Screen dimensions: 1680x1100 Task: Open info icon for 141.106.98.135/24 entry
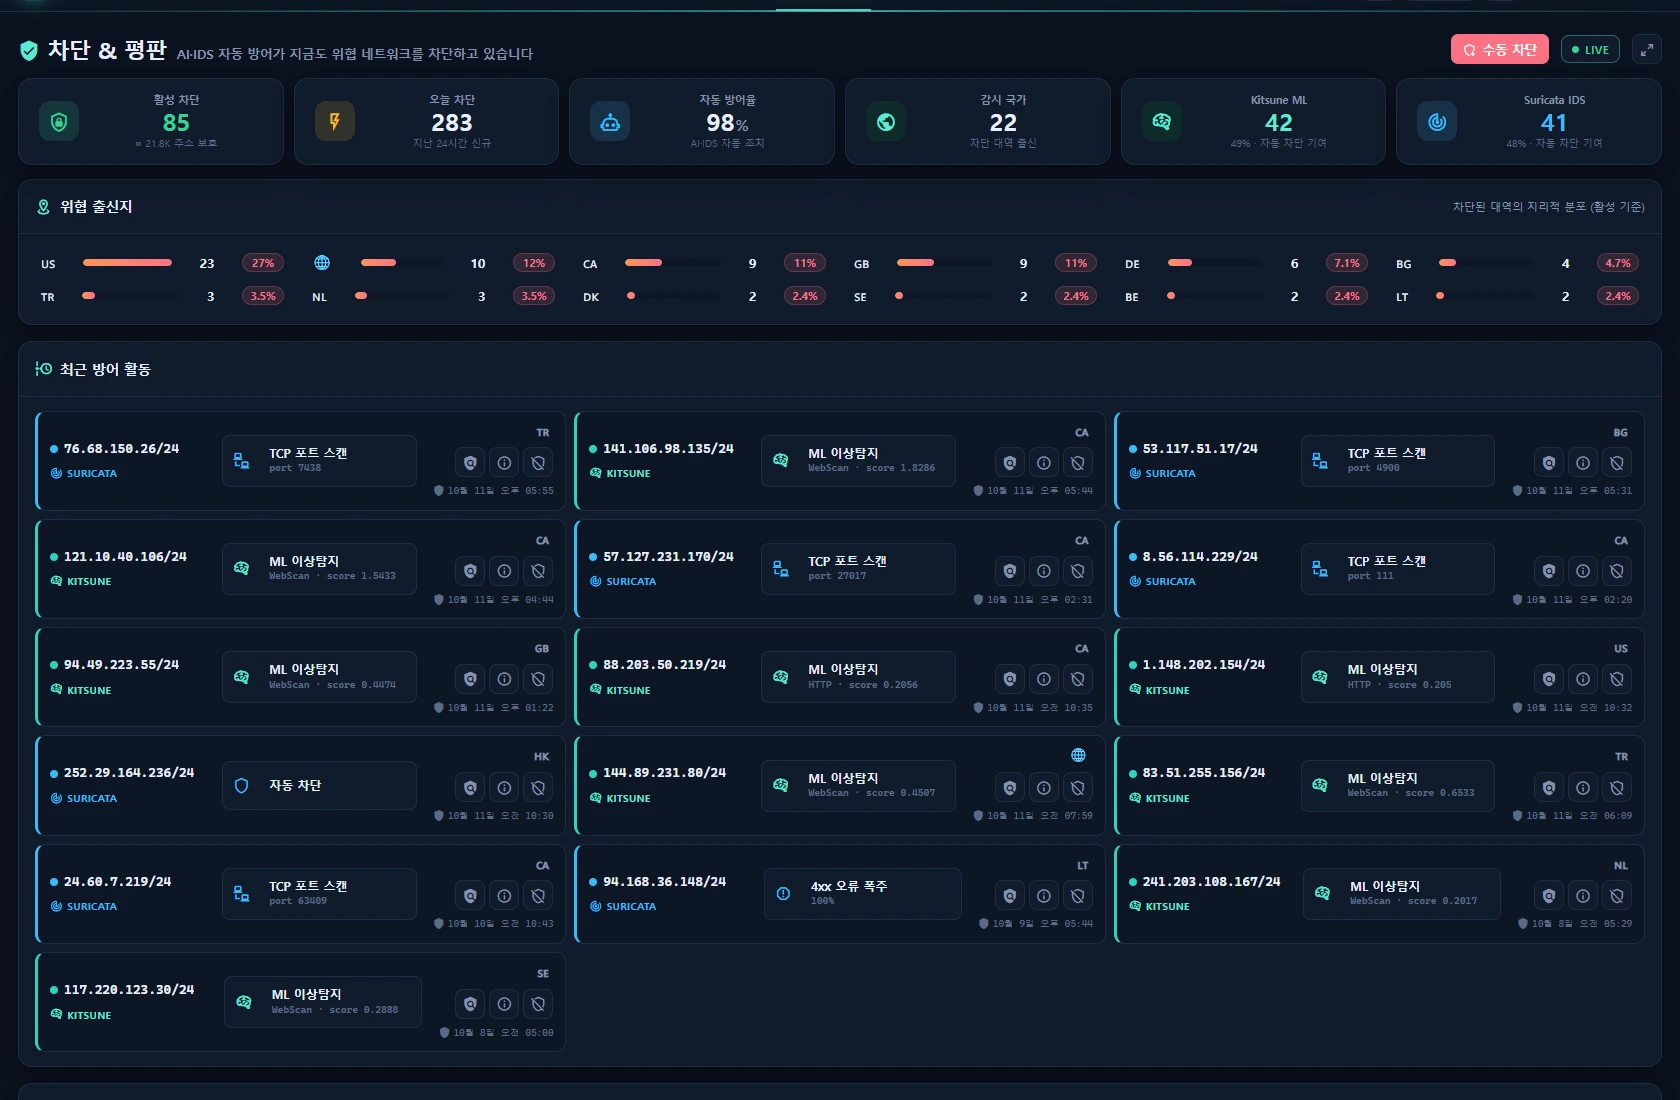[x=1044, y=463]
